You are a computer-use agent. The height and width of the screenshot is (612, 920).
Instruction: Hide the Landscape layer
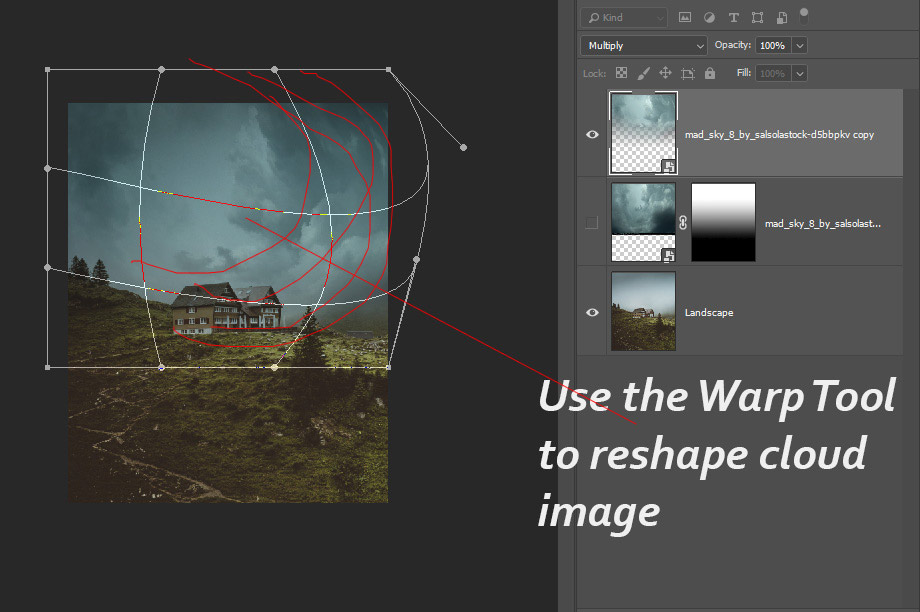592,312
